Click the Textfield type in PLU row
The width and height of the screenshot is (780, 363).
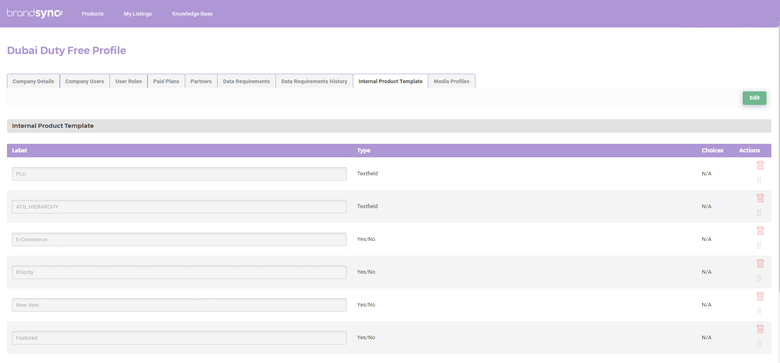click(367, 174)
